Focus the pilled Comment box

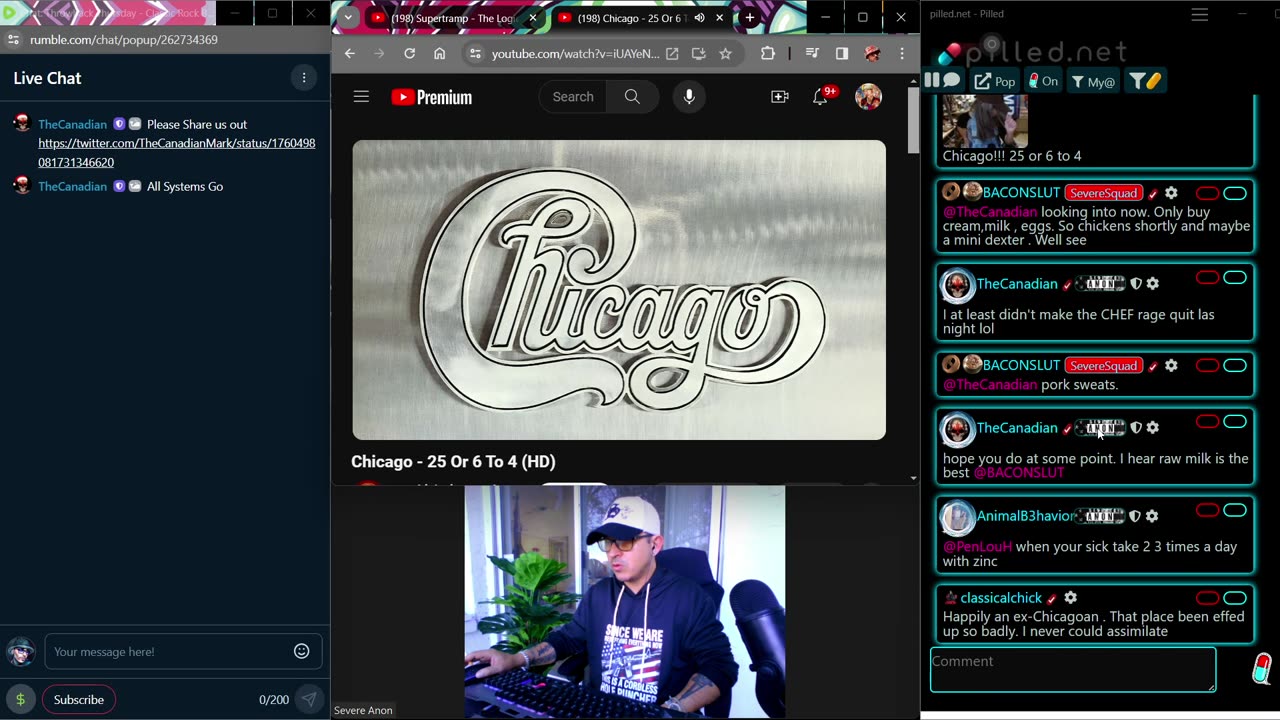[1073, 669]
